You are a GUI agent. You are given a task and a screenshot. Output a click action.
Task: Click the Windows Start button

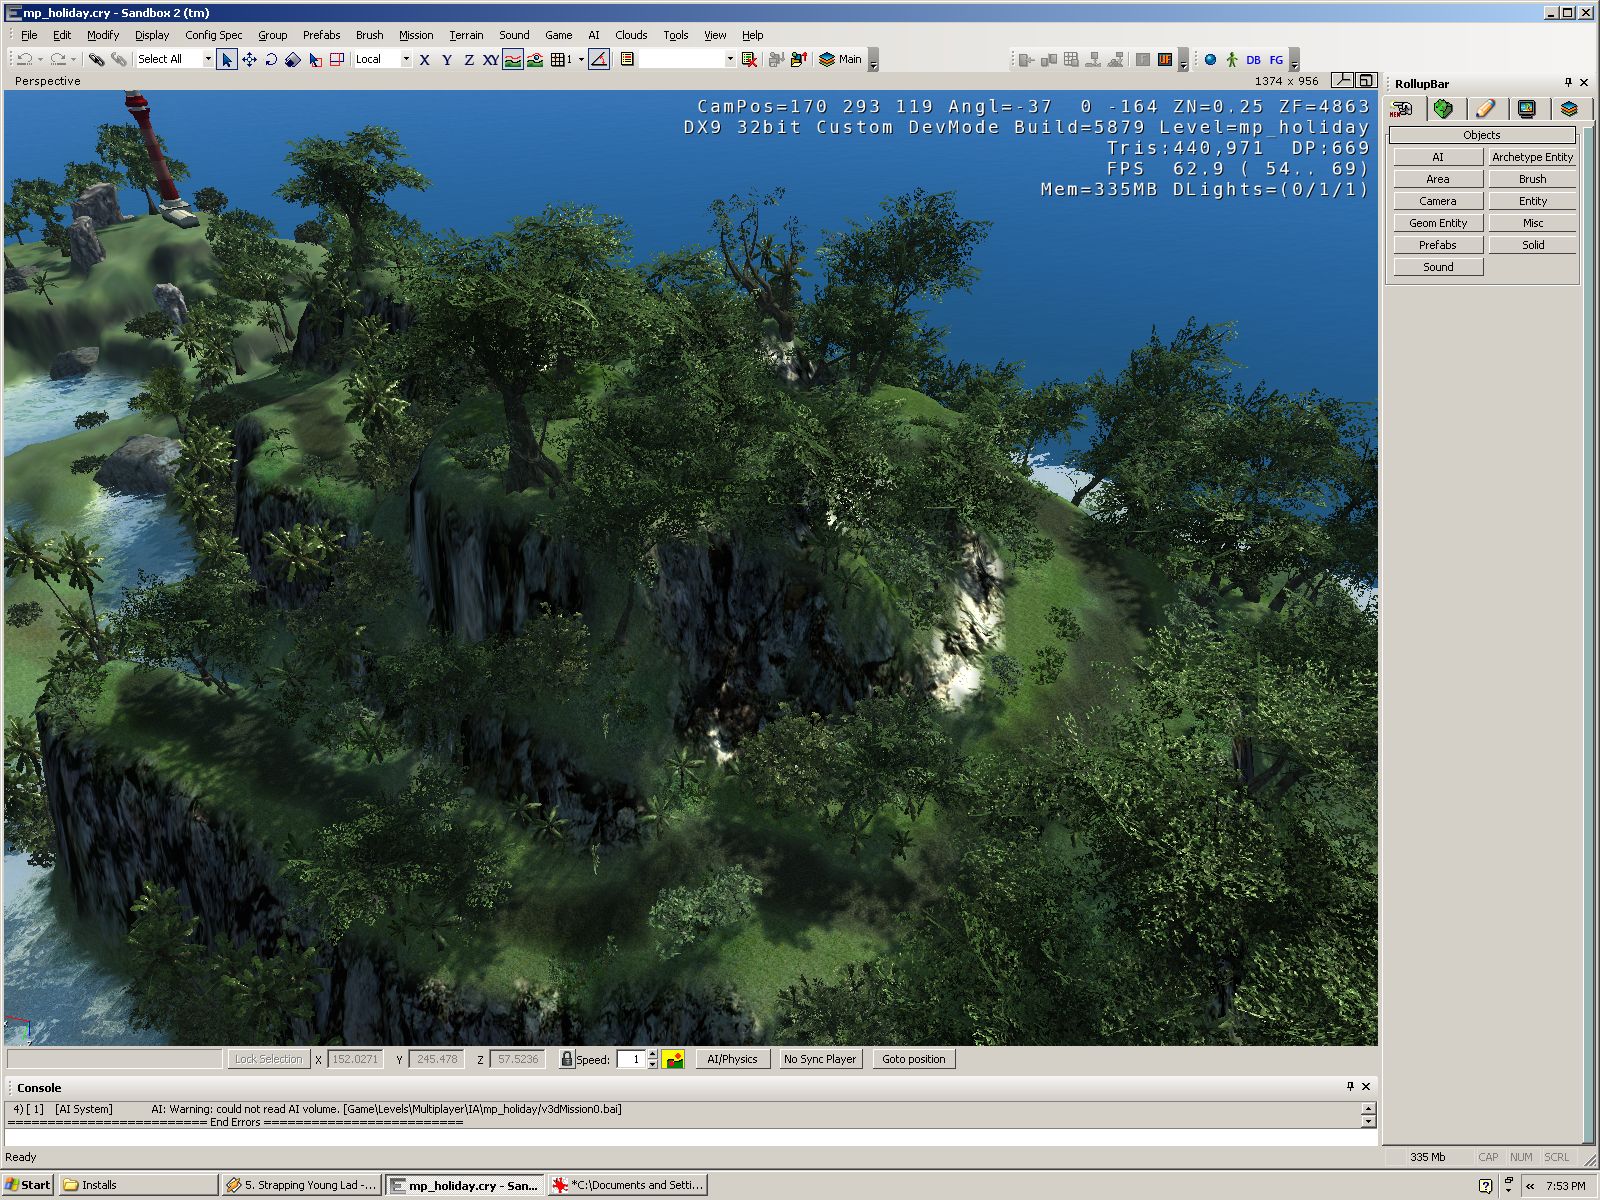27,1185
